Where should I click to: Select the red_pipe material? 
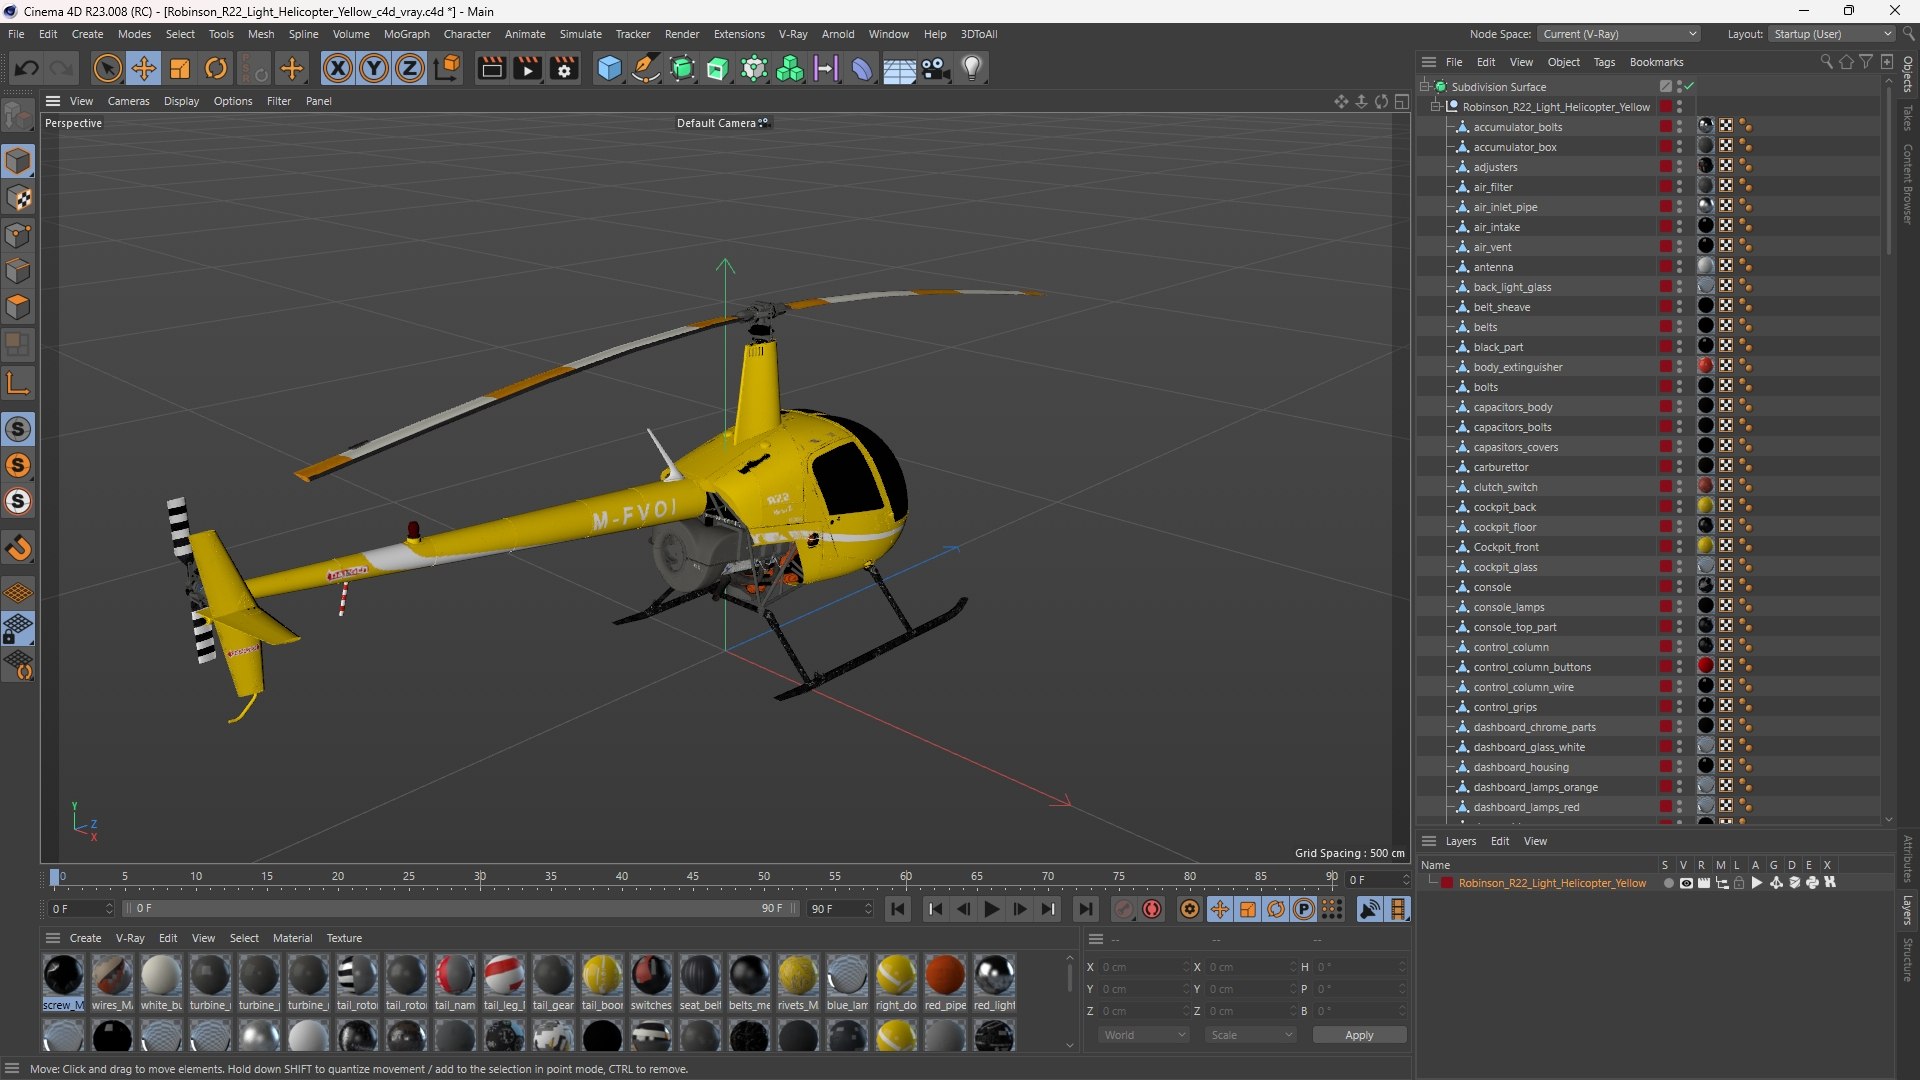coord(945,983)
